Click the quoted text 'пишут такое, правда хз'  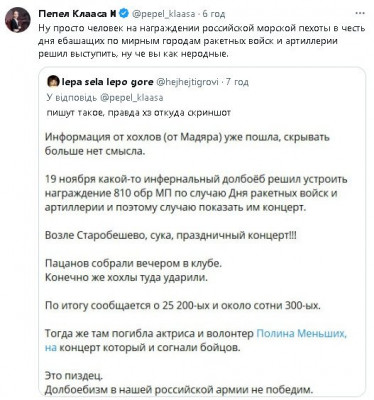tap(138, 113)
